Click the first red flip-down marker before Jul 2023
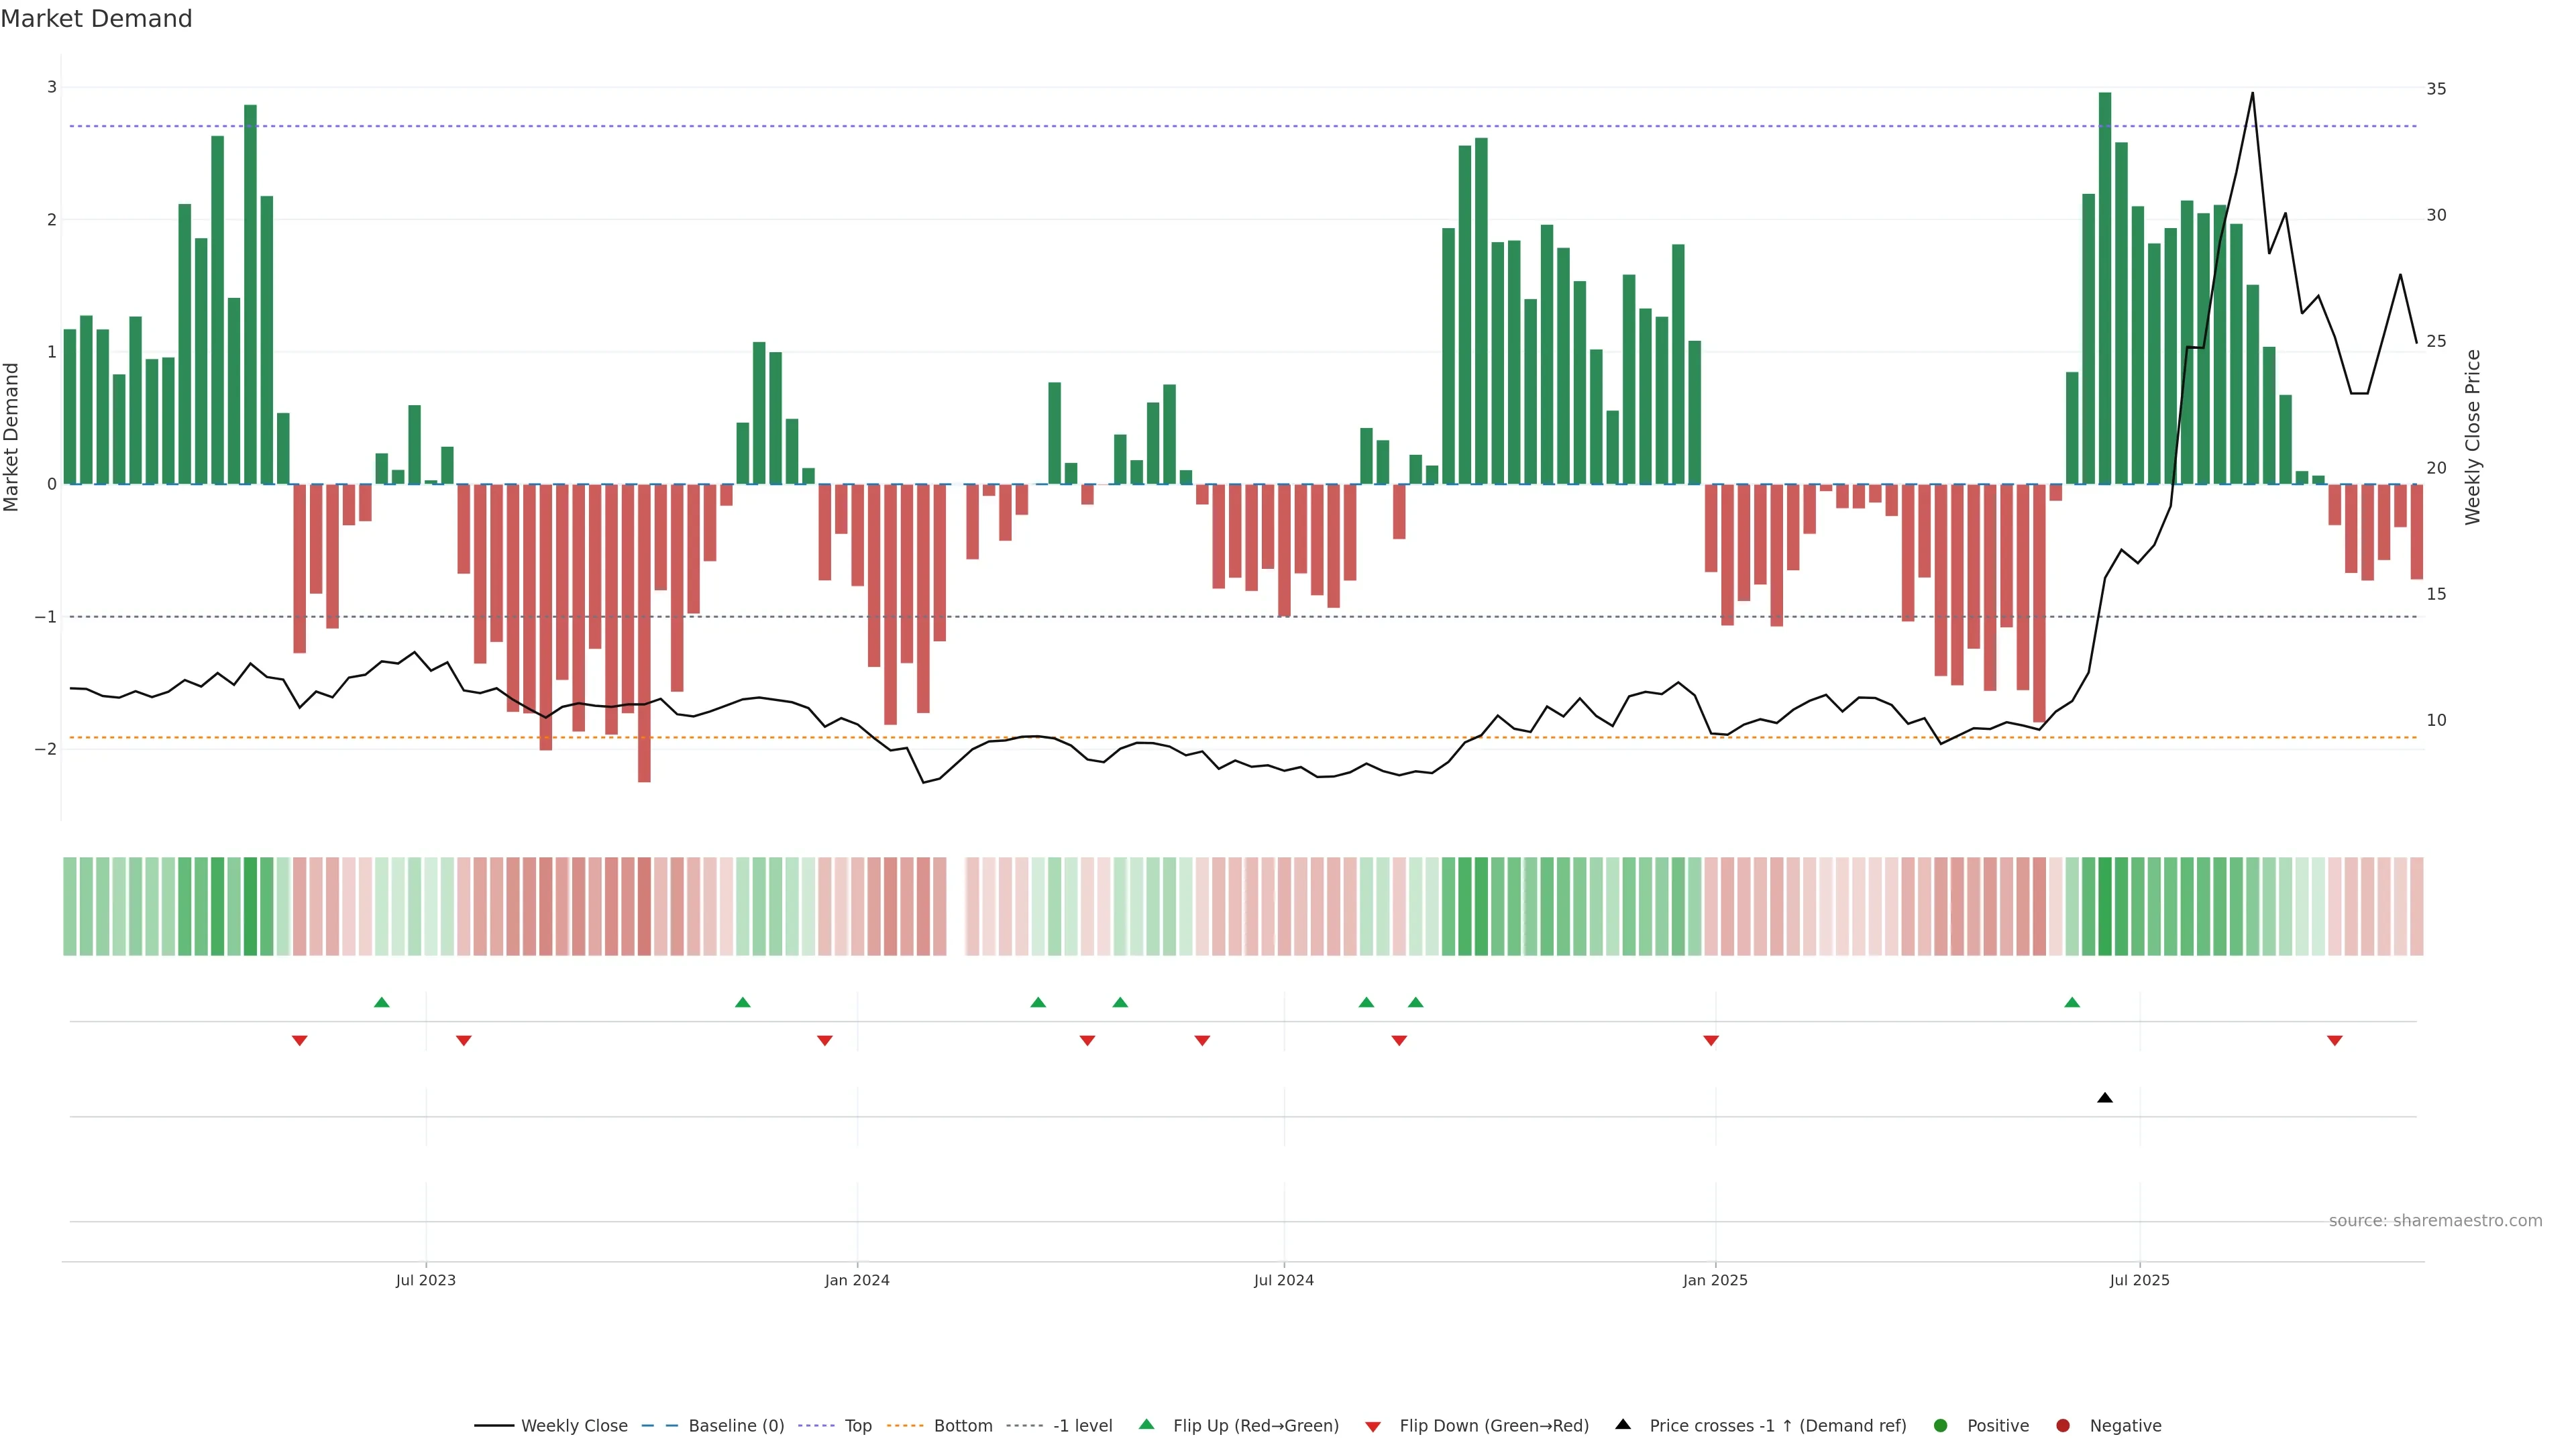2576x1449 pixels. pyautogui.click(x=299, y=1040)
